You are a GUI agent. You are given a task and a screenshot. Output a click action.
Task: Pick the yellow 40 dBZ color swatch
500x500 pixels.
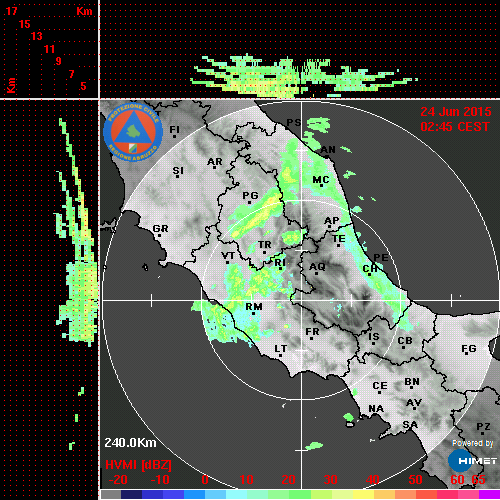pyautogui.click(x=363, y=494)
